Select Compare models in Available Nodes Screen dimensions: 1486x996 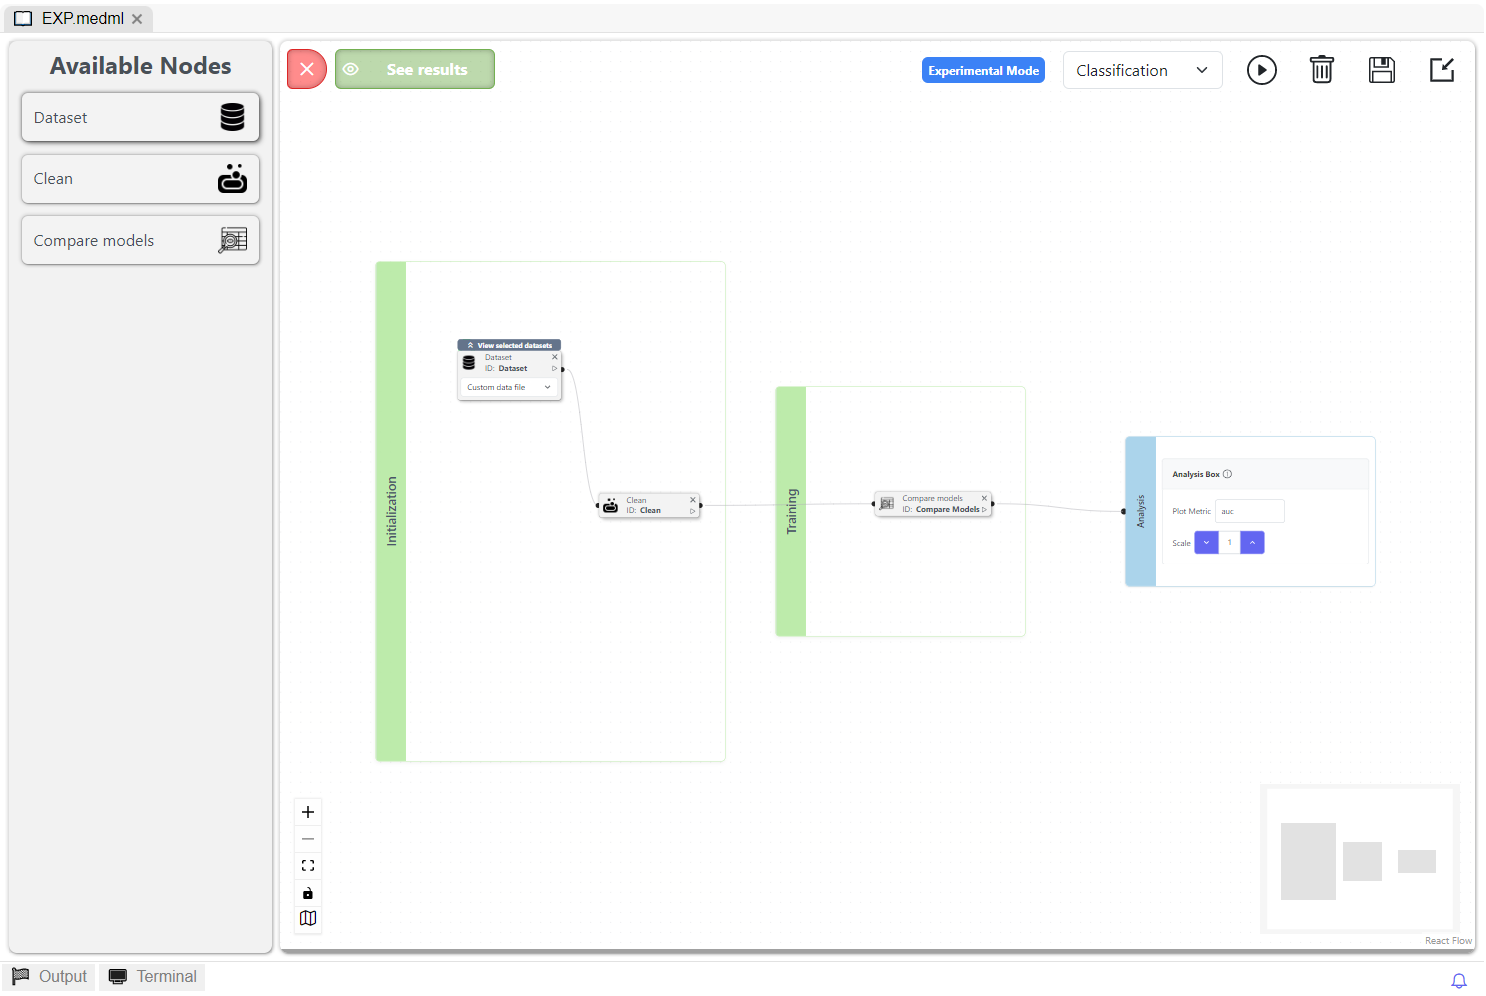tap(140, 241)
